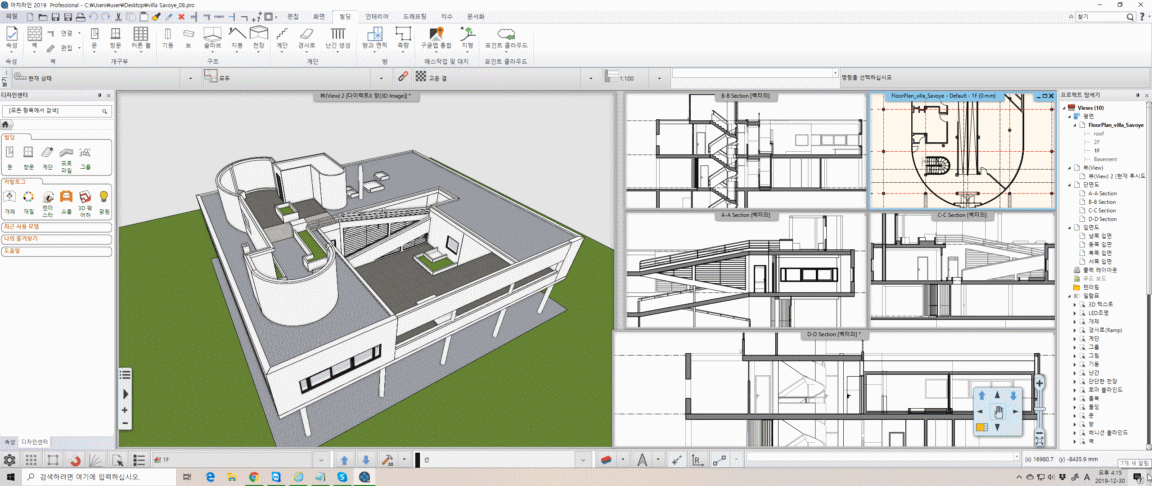
Task: Click the Railing generation (난간 생성) tool
Action: click(337, 37)
